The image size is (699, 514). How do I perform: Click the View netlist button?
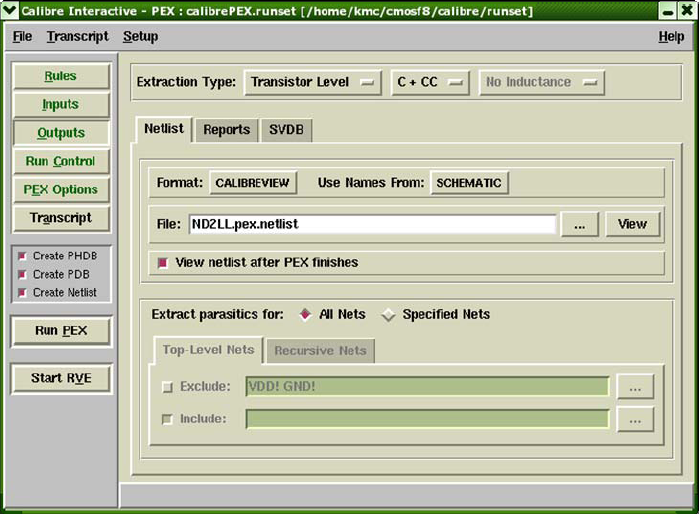click(x=632, y=224)
